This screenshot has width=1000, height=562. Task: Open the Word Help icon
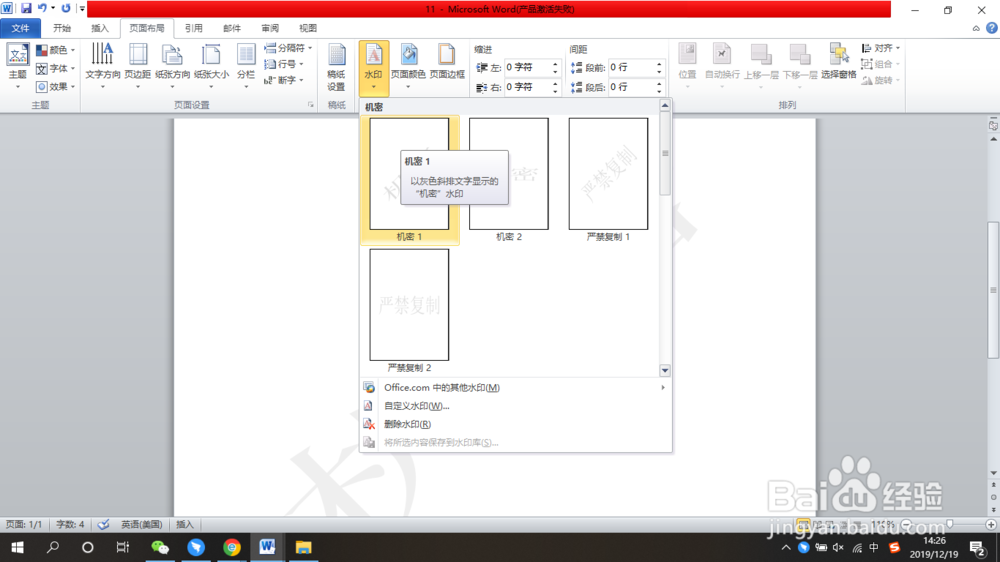tap(992, 28)
